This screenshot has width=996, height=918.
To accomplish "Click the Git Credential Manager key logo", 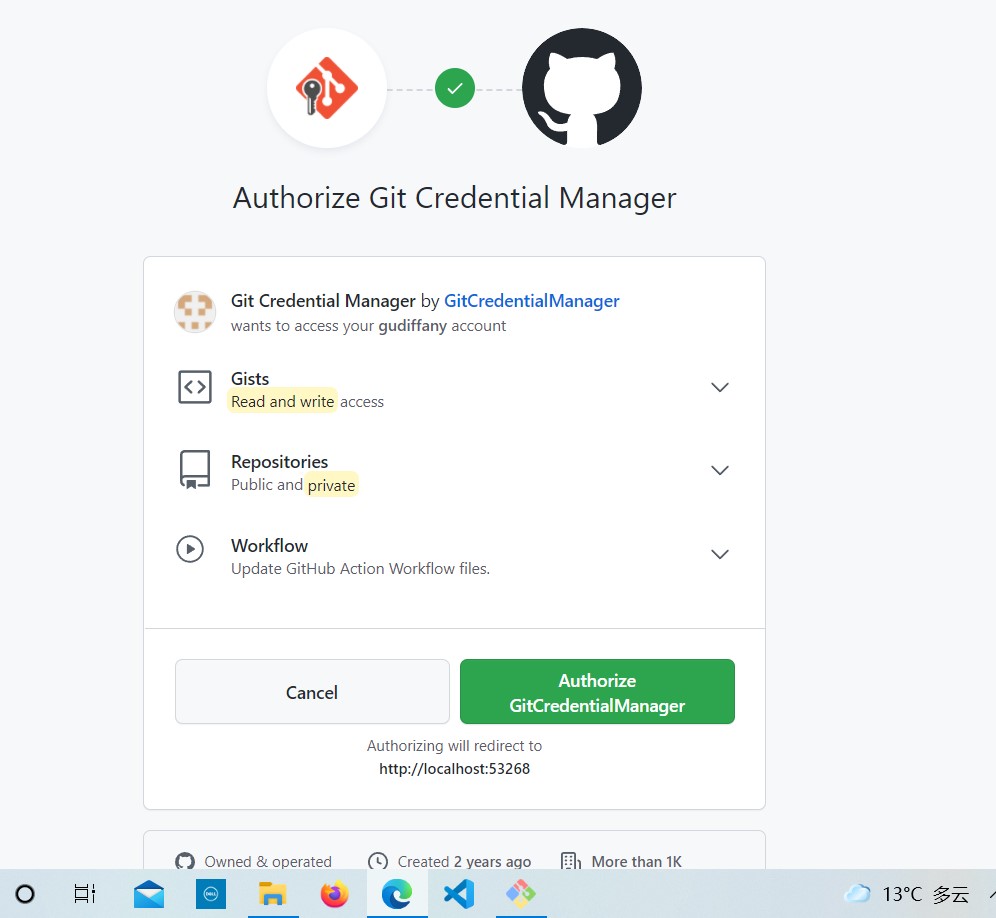I will click(326, 88).
